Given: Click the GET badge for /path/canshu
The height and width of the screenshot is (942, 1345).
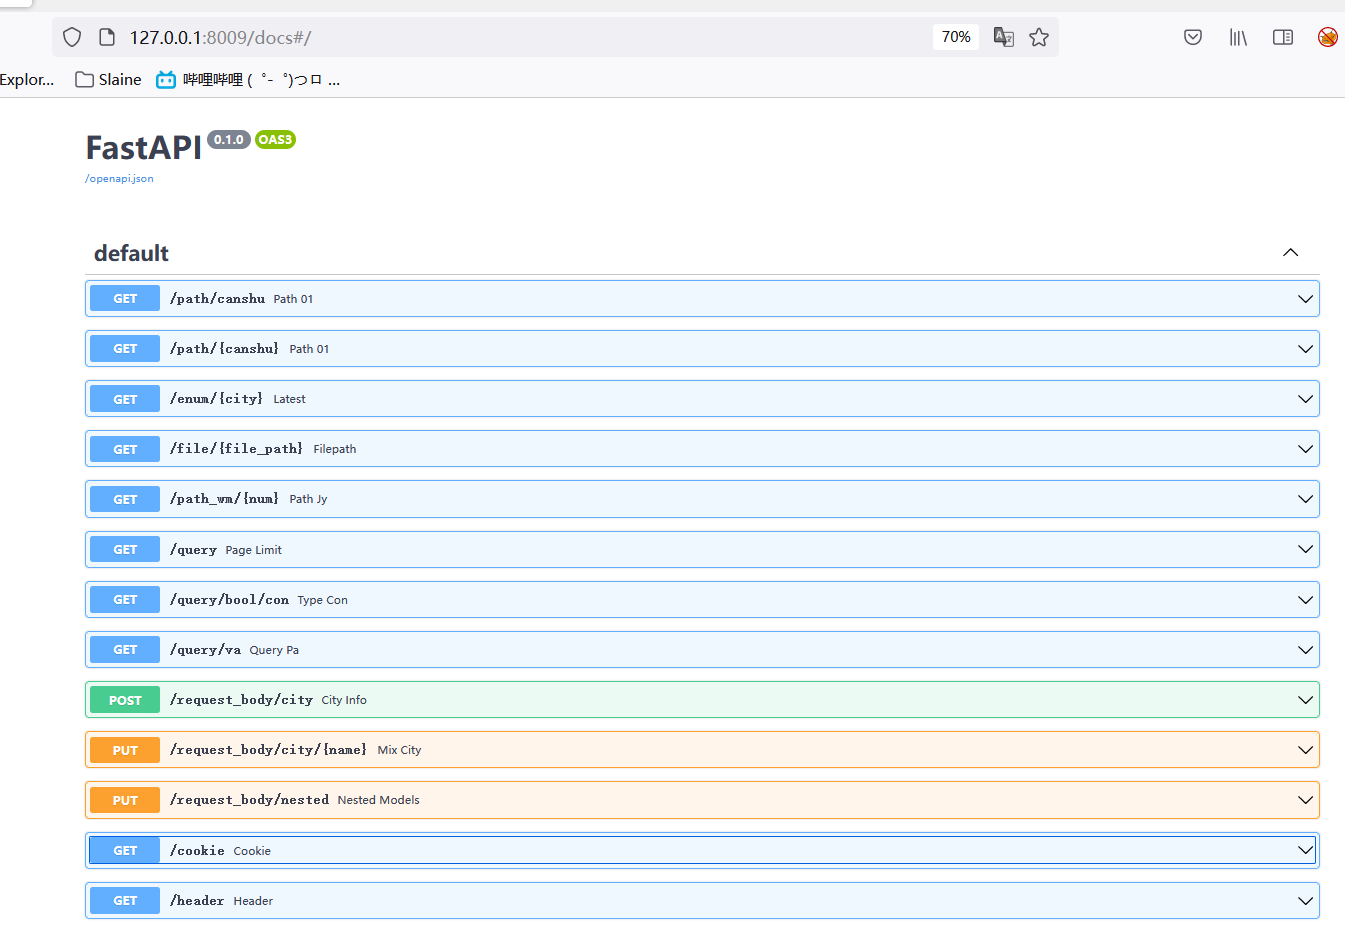Looking at the screenshot, I should coord(125,299).
